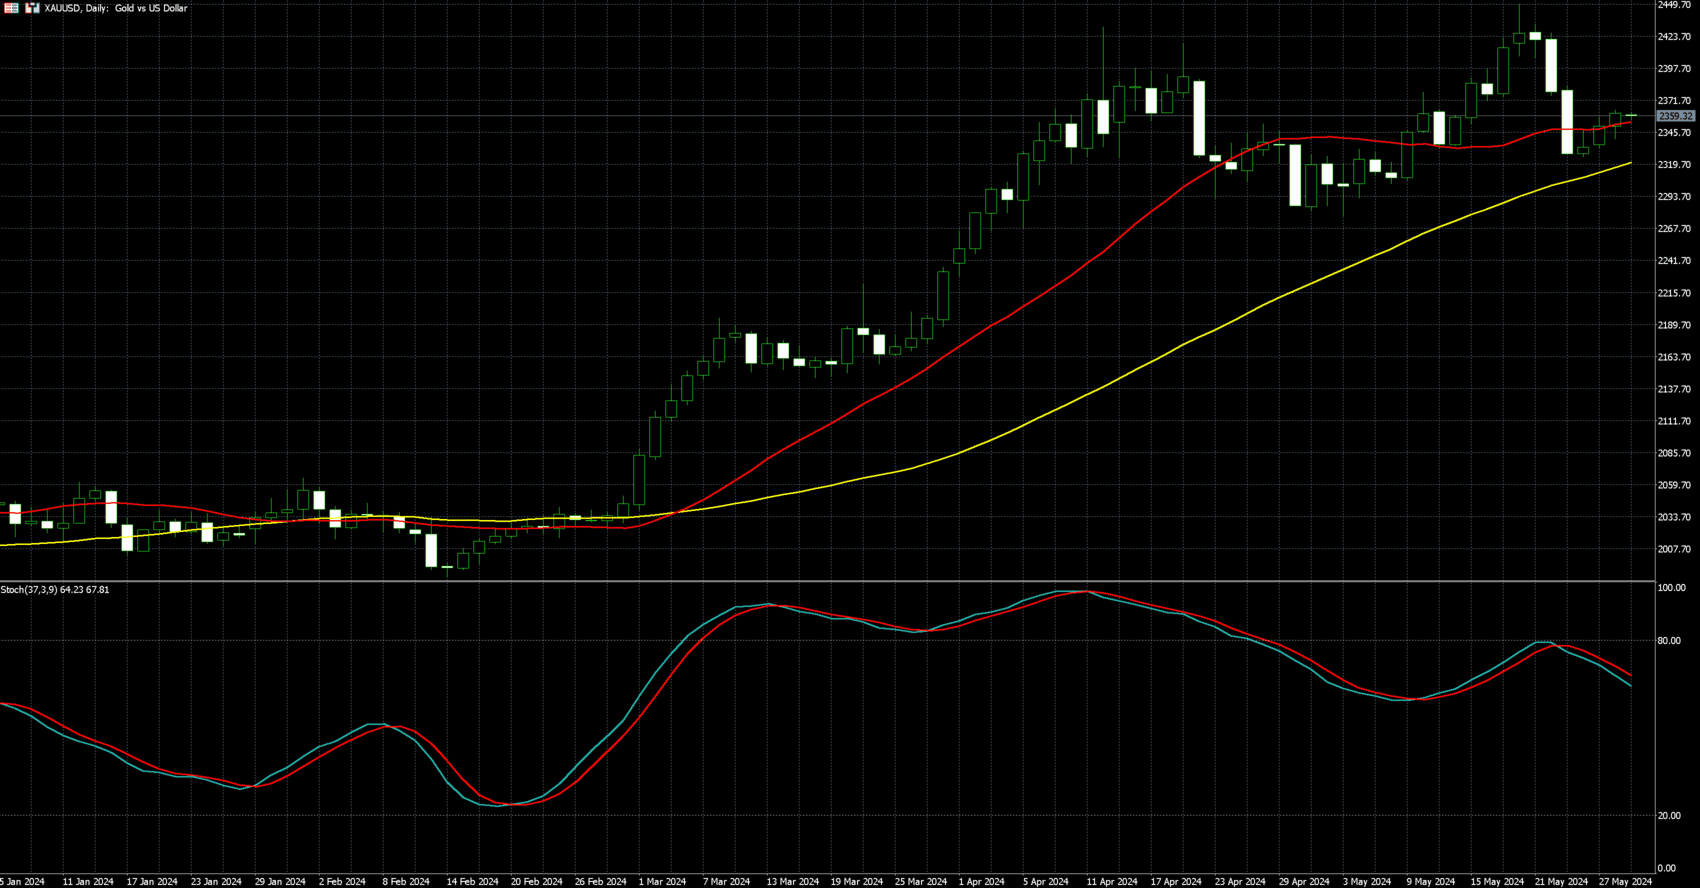This screenshot has width=1700, height=888.
Task: Select the 5 Jan 2024 date label
Action: point(22,882)
